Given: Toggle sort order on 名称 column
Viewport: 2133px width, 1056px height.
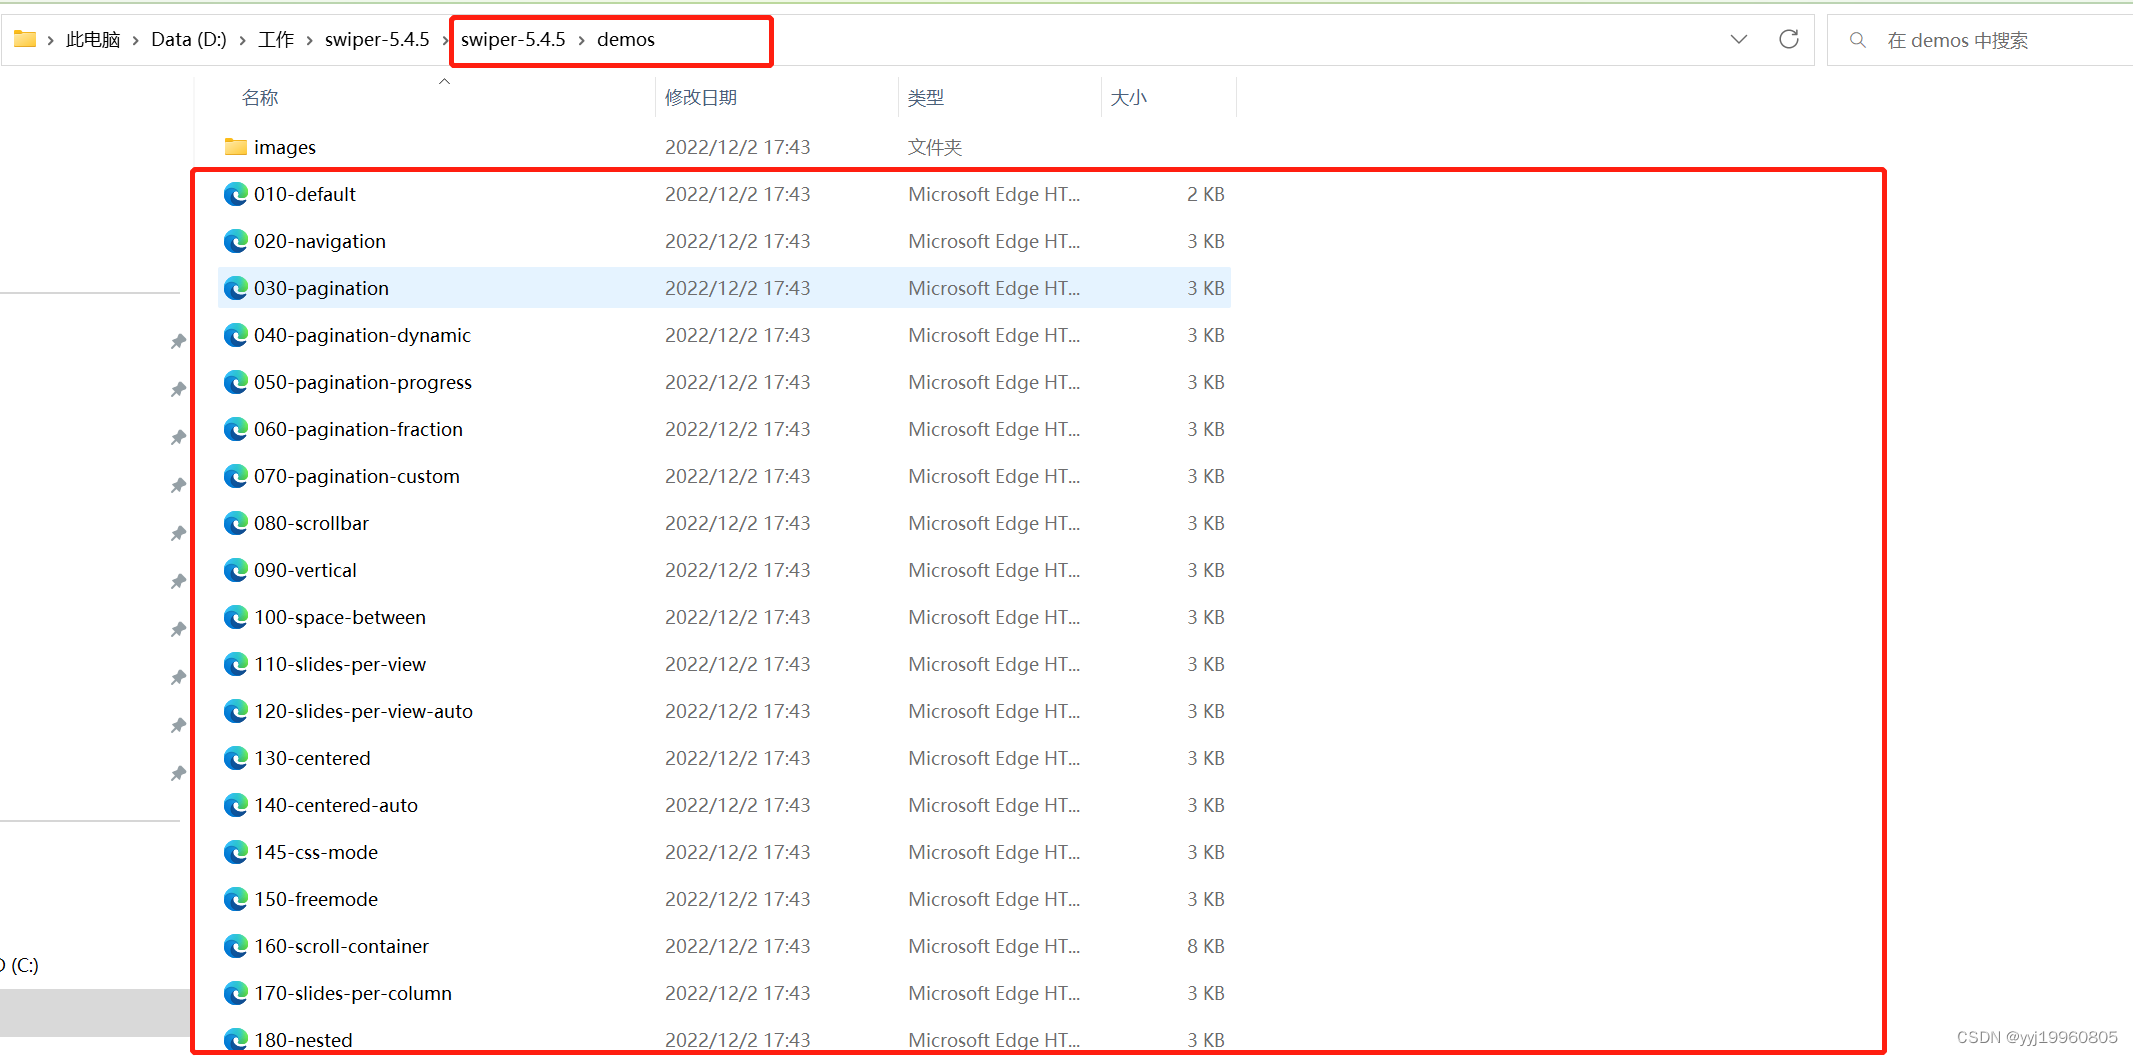Looking at the screenshot, I should [x=259, y=96].
